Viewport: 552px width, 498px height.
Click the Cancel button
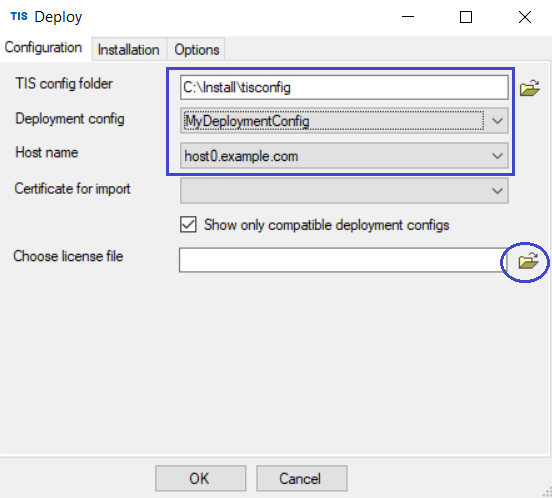pyautogui.click(x=302, y=478)
